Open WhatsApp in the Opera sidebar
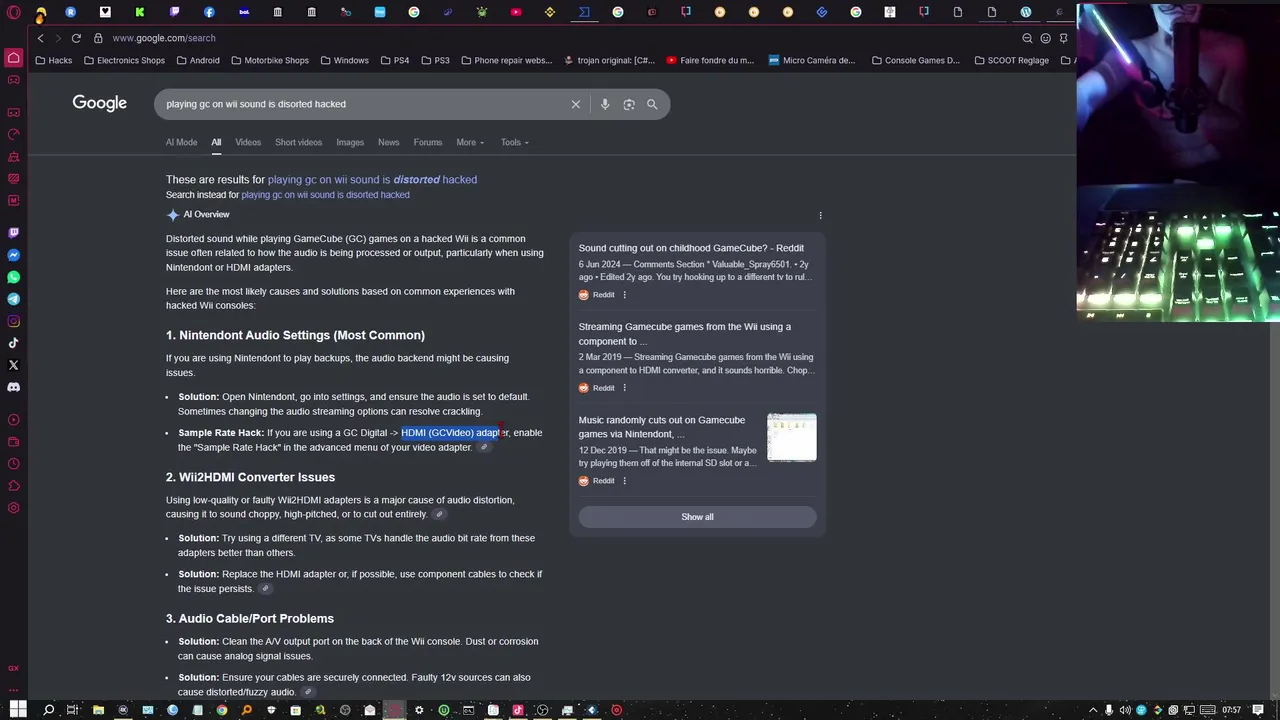 [x=14, y=277]
